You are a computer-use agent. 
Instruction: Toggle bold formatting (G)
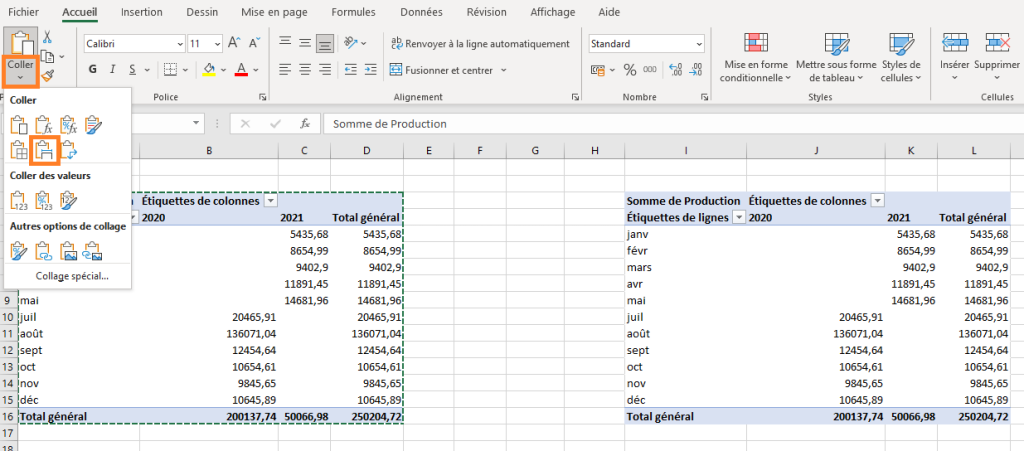[x=92, y=69]
